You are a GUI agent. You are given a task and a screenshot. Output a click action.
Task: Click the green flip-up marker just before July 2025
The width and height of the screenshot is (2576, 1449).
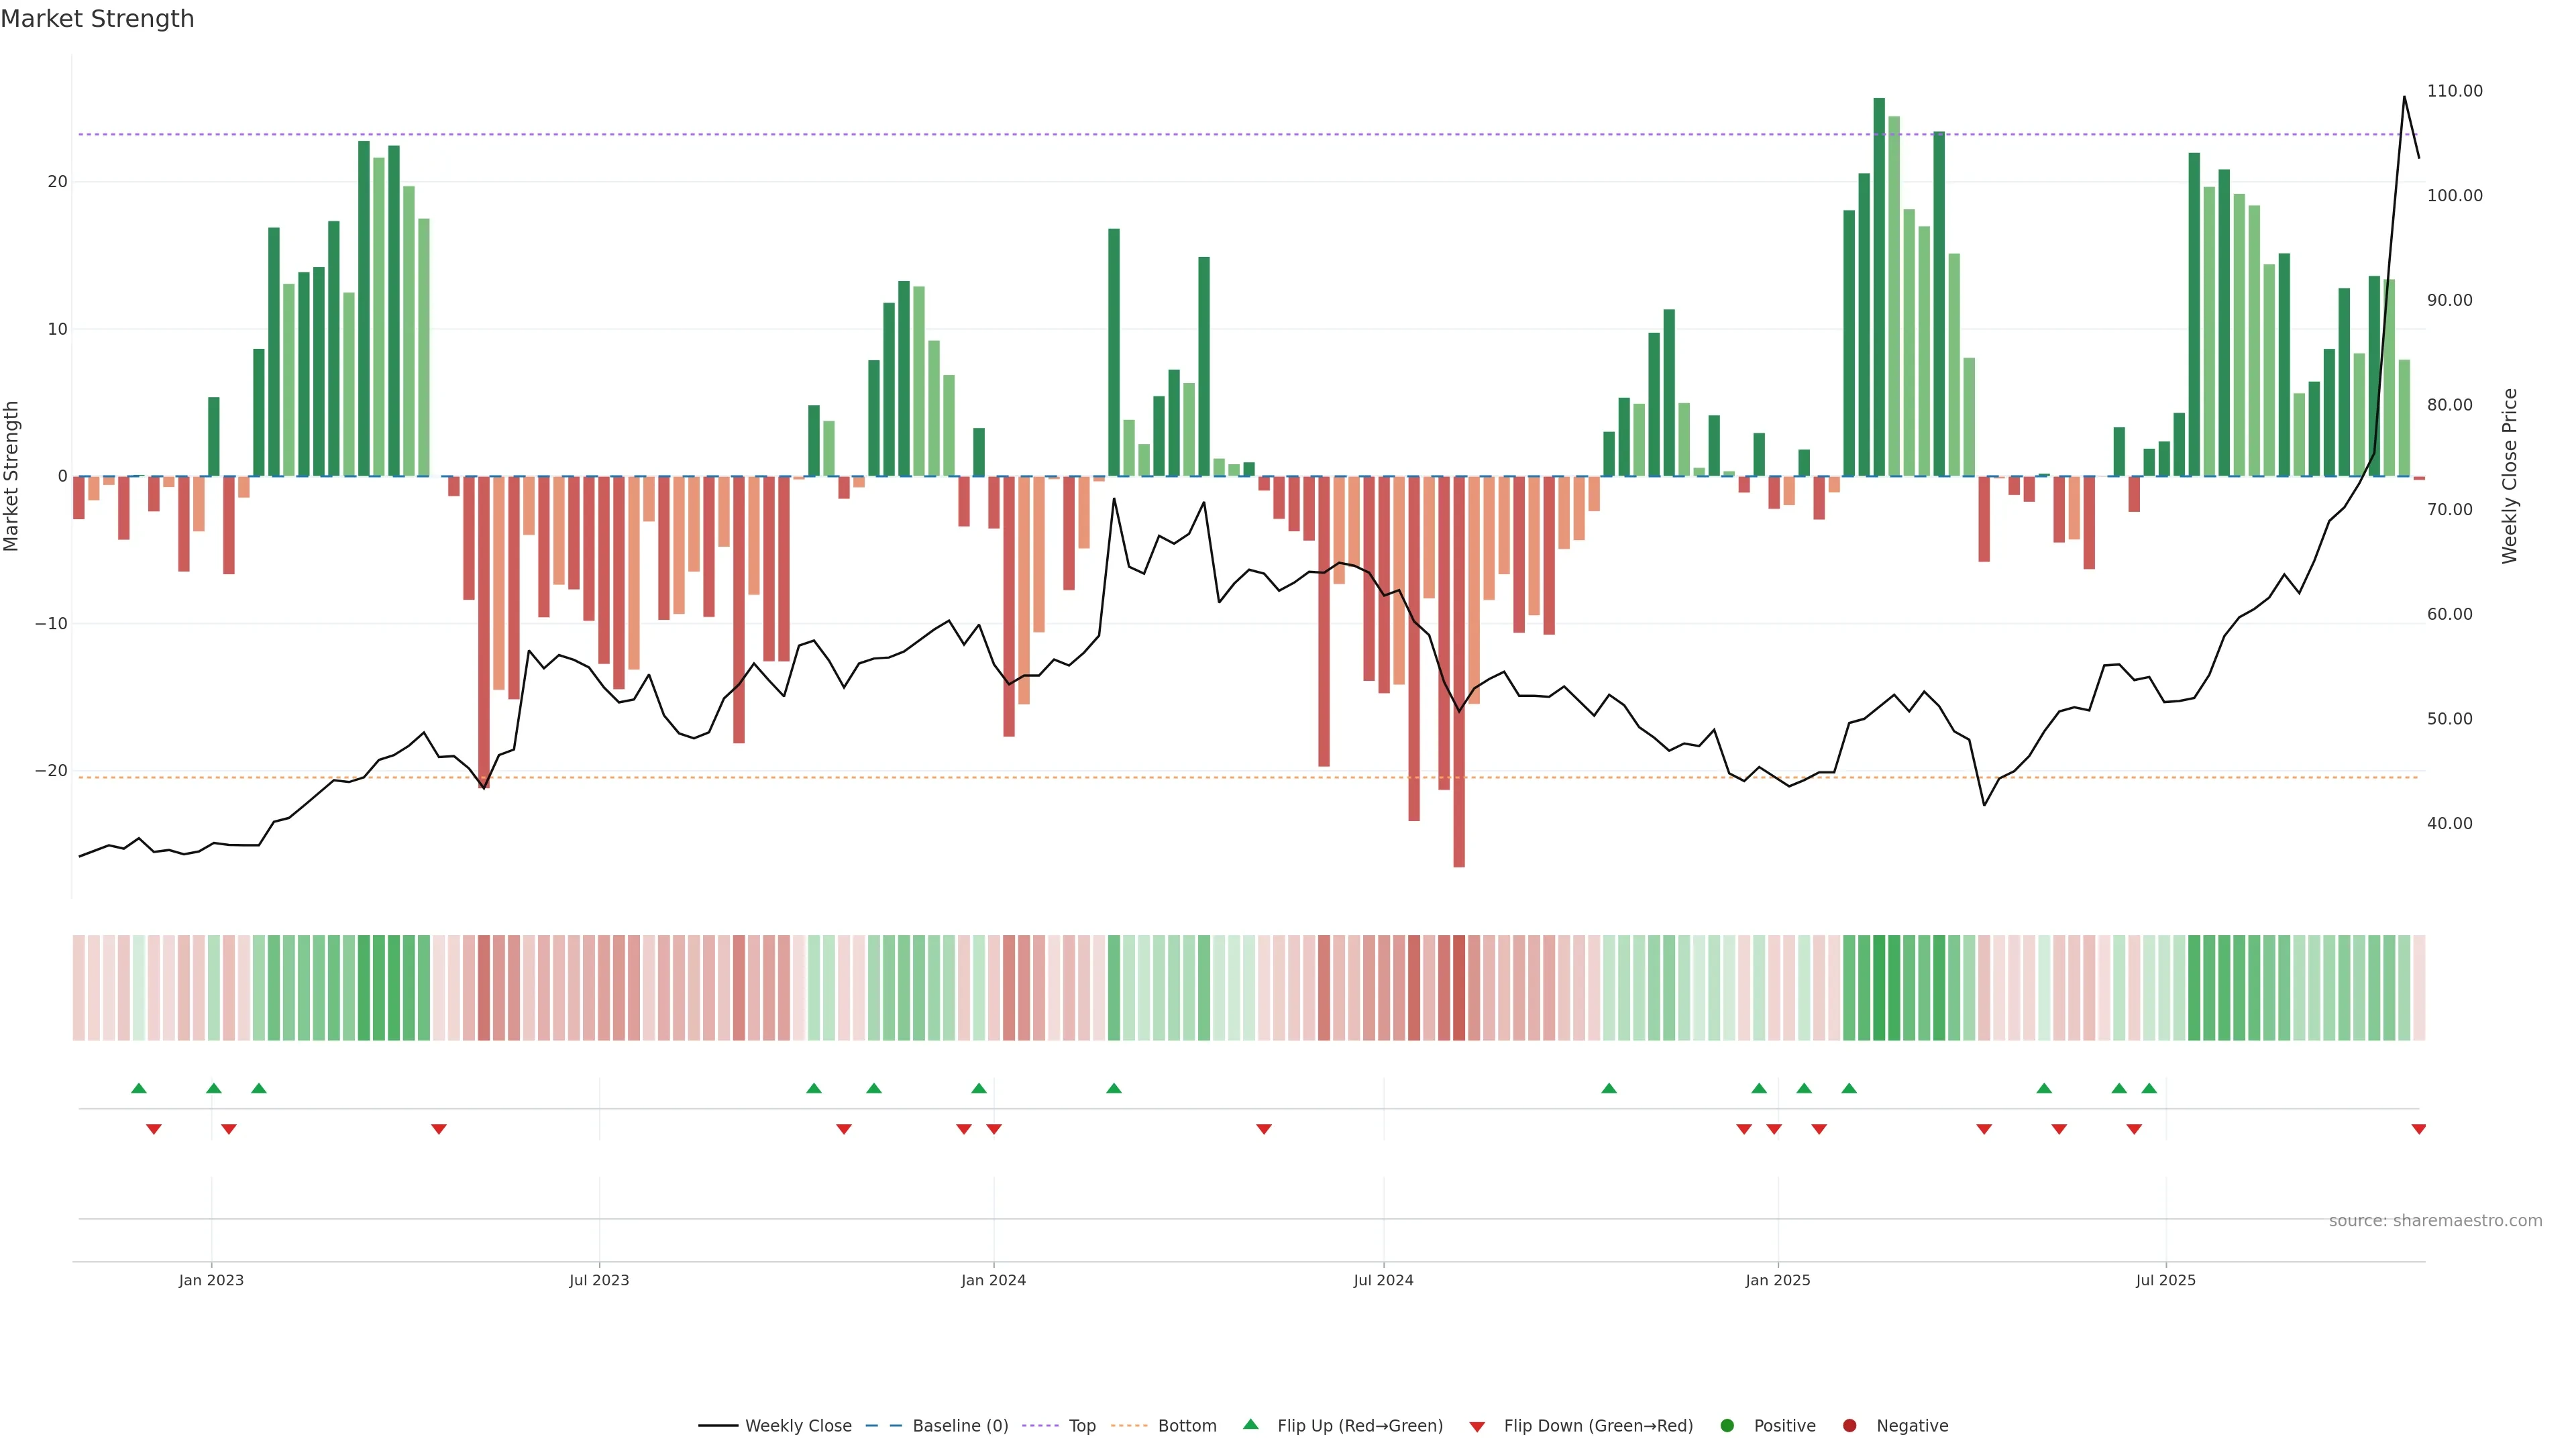(x=2149, y=1088)
